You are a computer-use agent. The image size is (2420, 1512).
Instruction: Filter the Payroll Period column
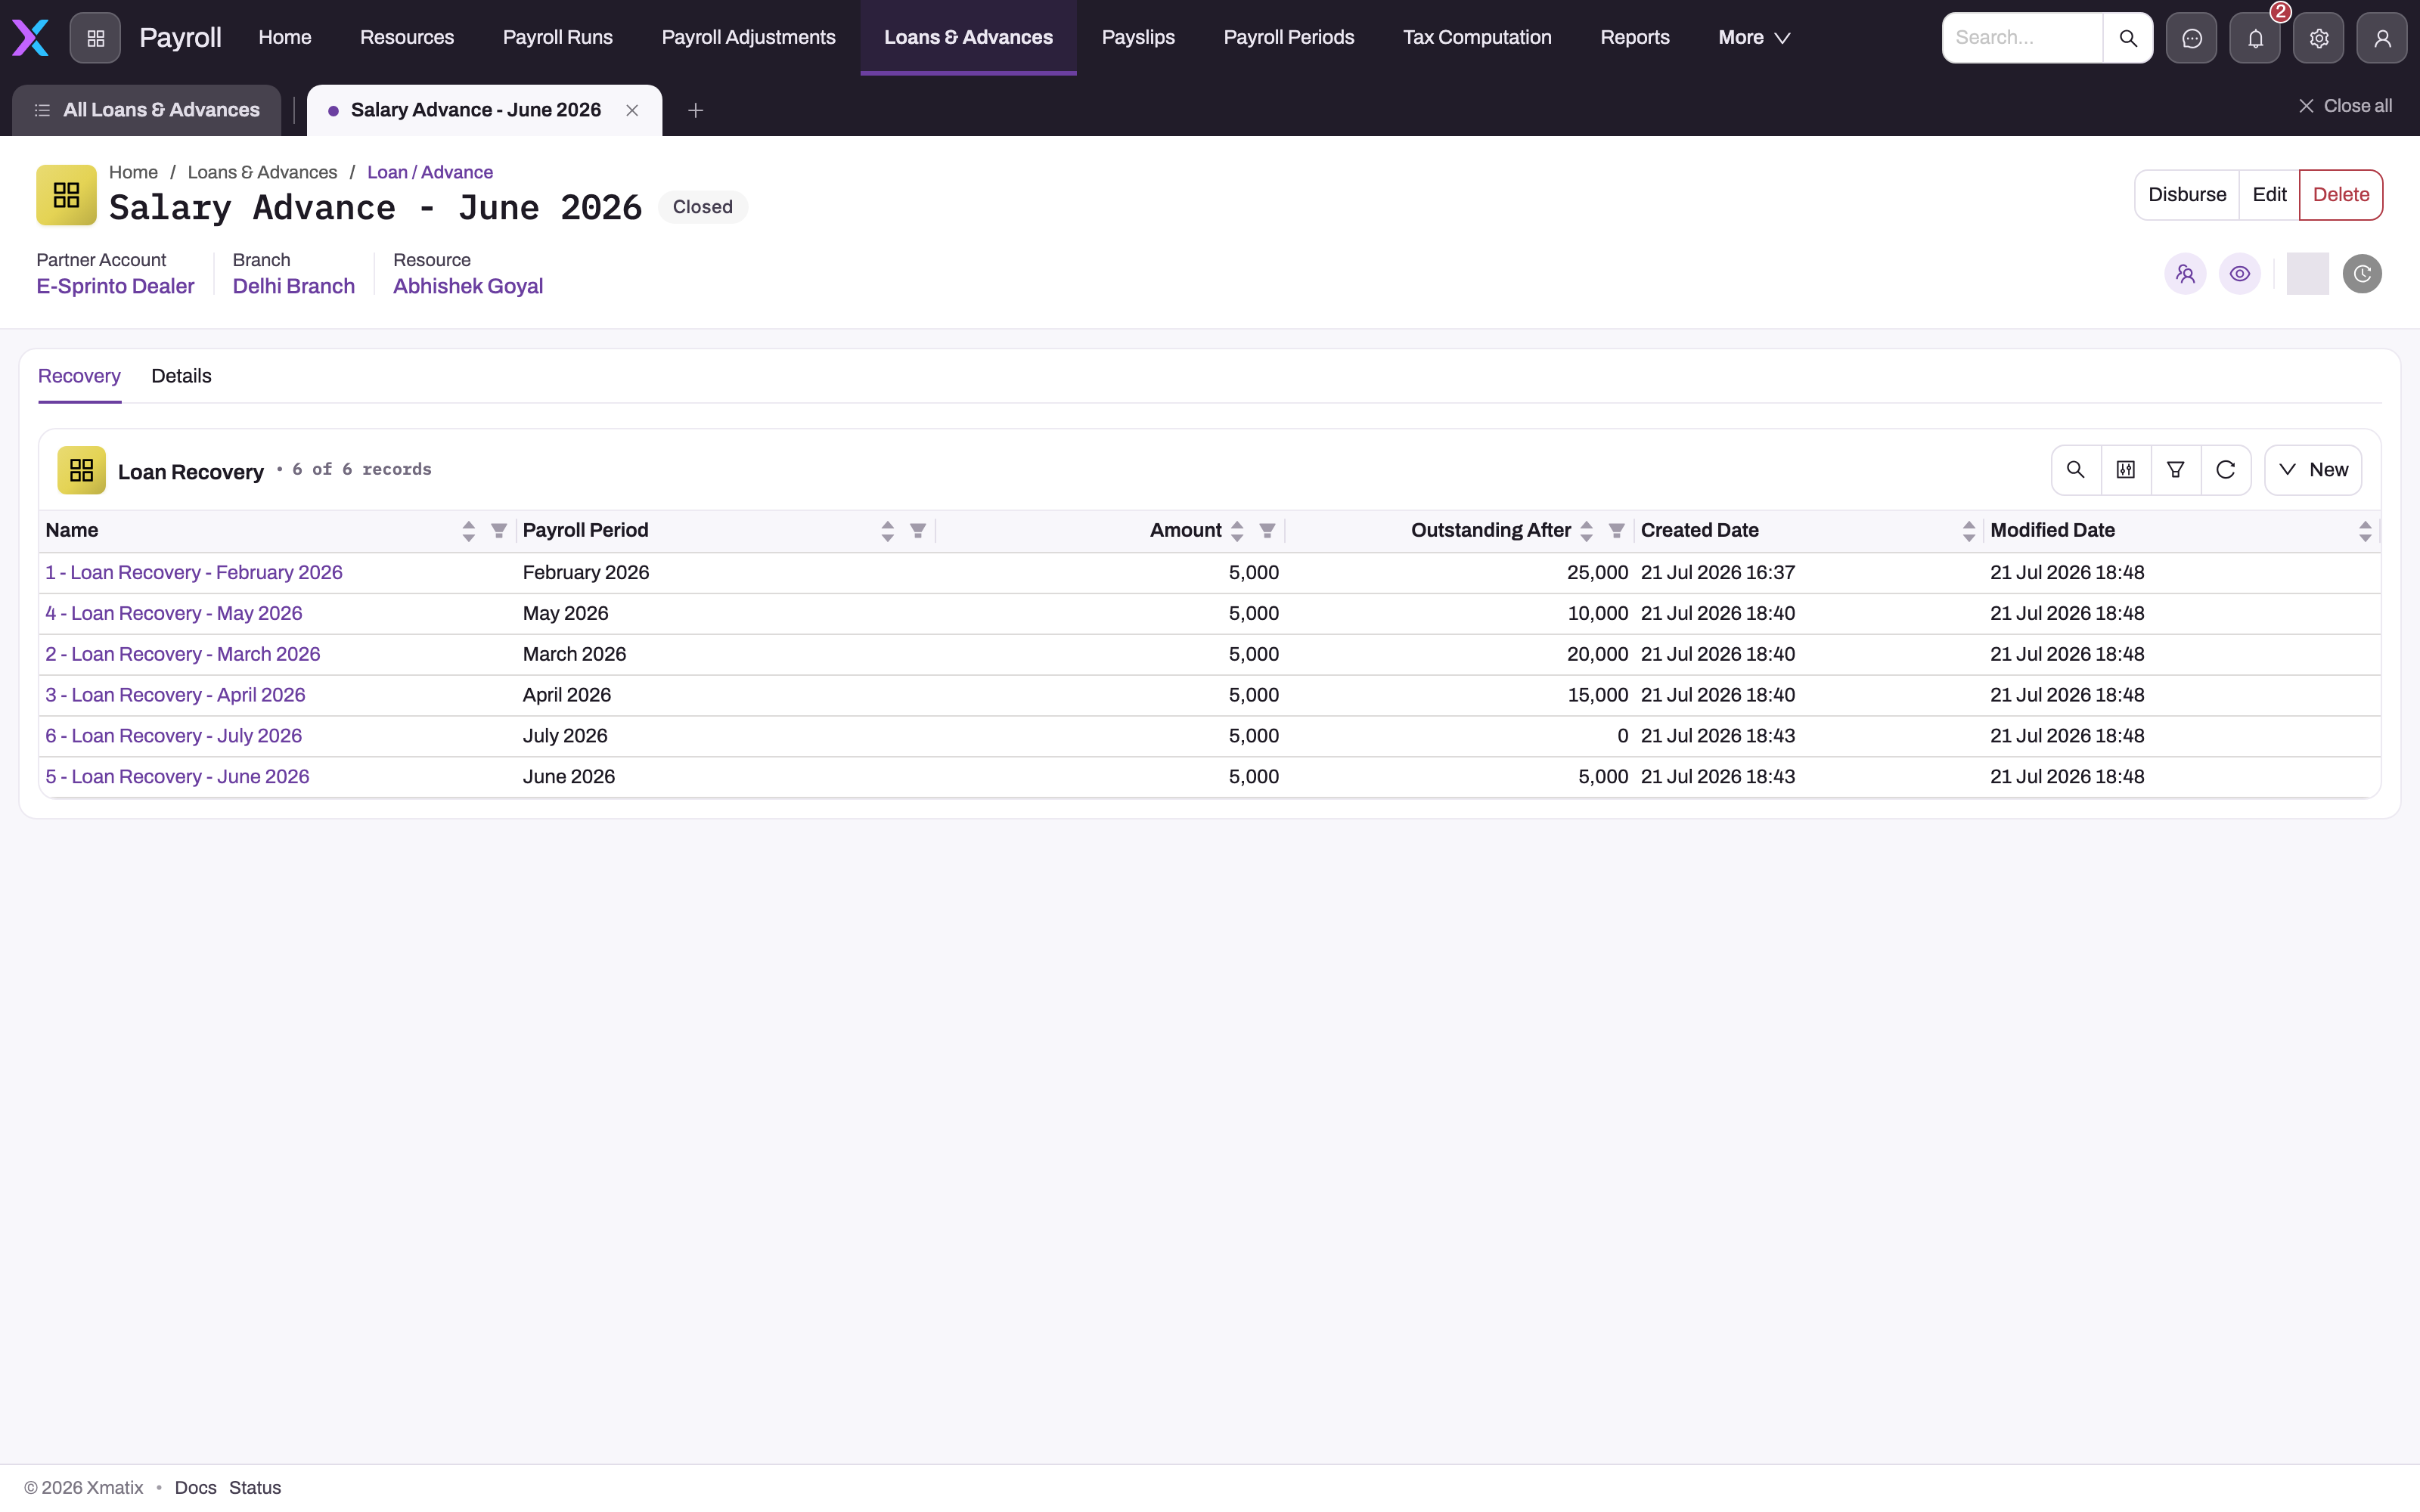pyautogui.click(x=917, y=531)
